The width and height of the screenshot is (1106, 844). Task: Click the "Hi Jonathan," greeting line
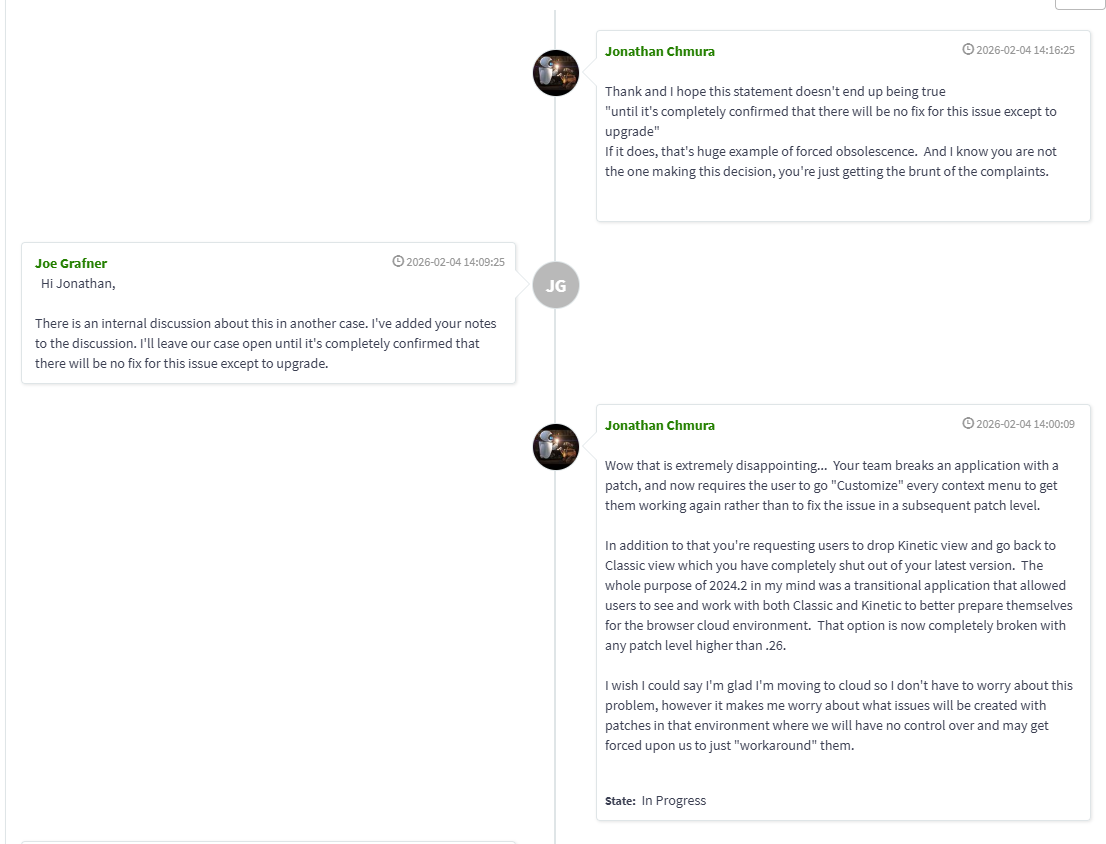[x=78, y=283]
